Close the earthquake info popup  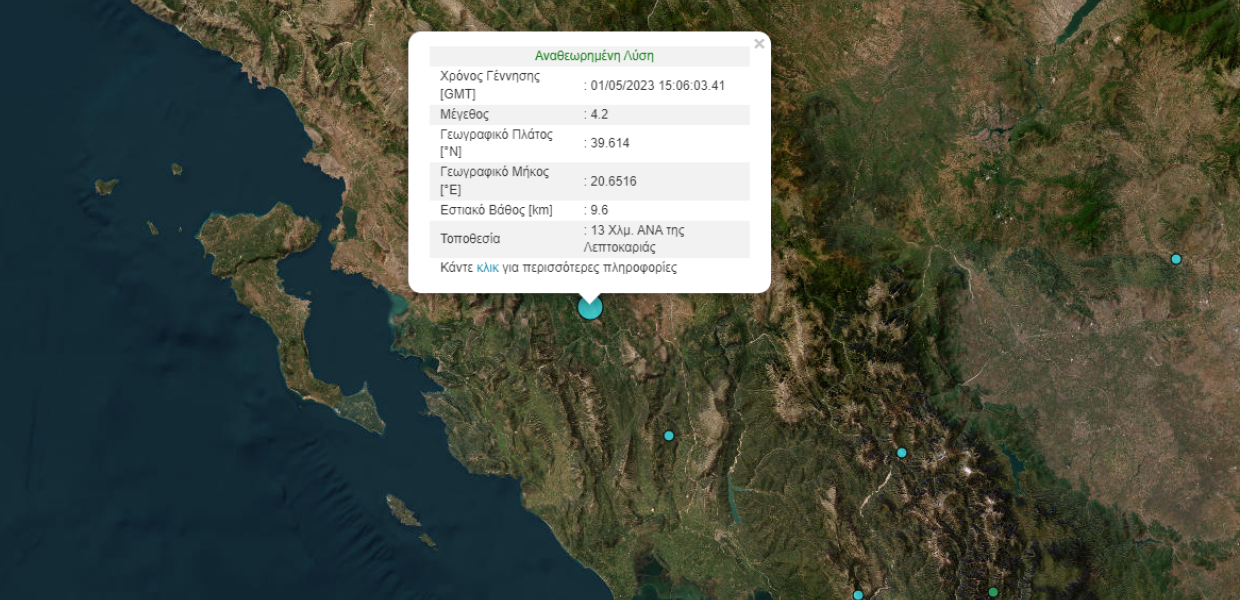[x=759, y=44]
